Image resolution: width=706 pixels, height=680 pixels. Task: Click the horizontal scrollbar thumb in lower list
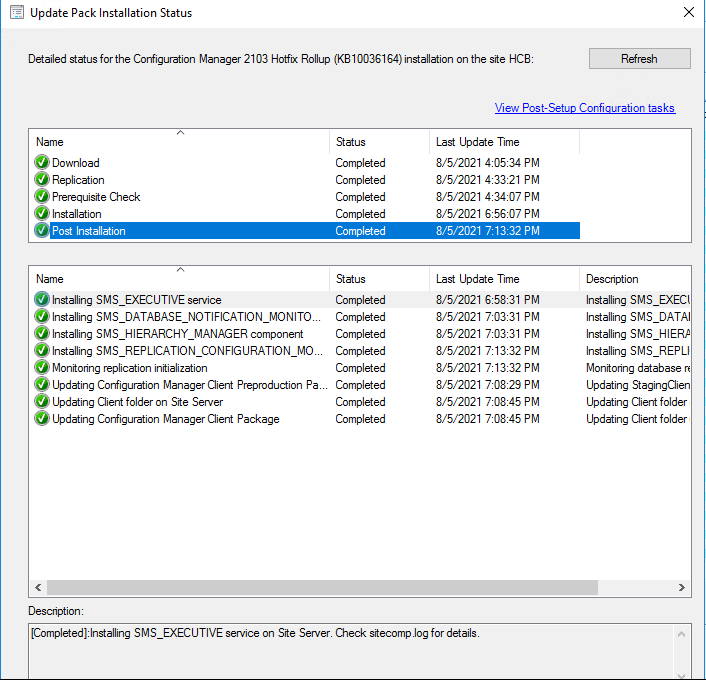(322, 587)
